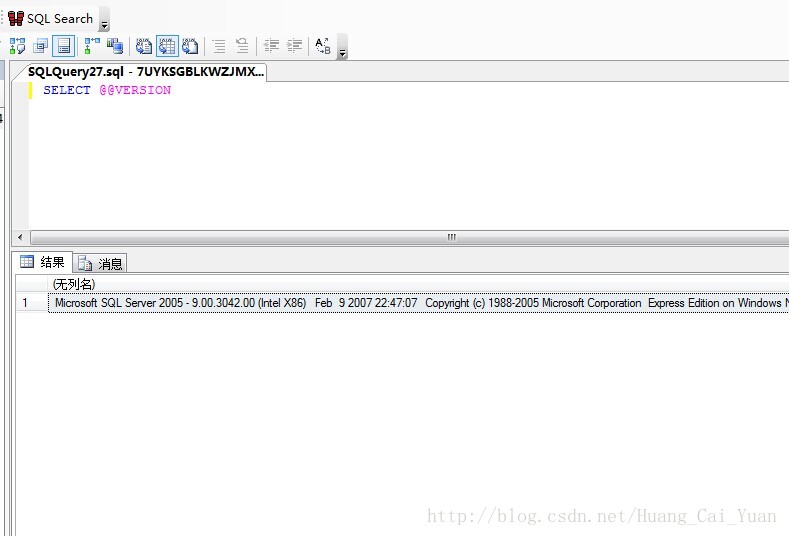Decrease indent of selected lines
This screenshot has height=536, width=789.
coord(271,46)
